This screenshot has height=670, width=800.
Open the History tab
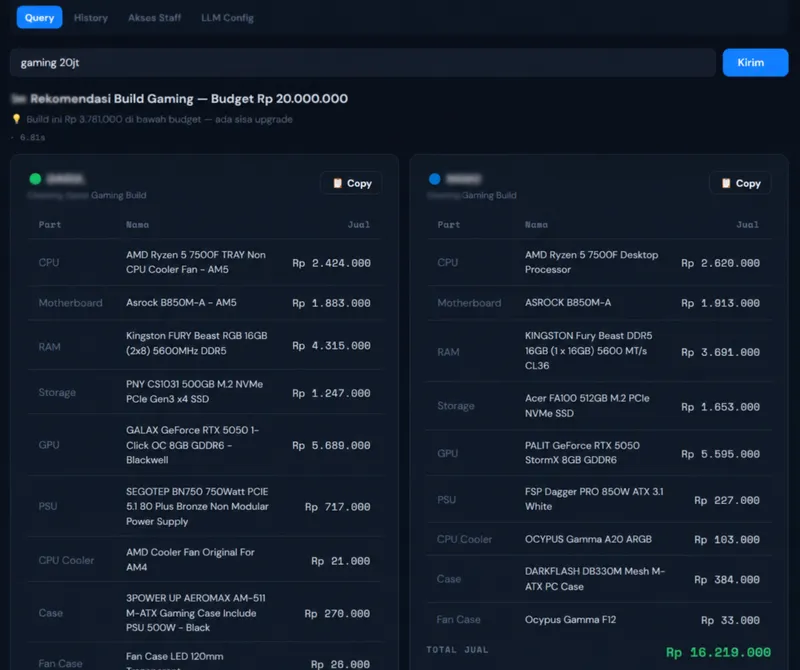point(91,18)
